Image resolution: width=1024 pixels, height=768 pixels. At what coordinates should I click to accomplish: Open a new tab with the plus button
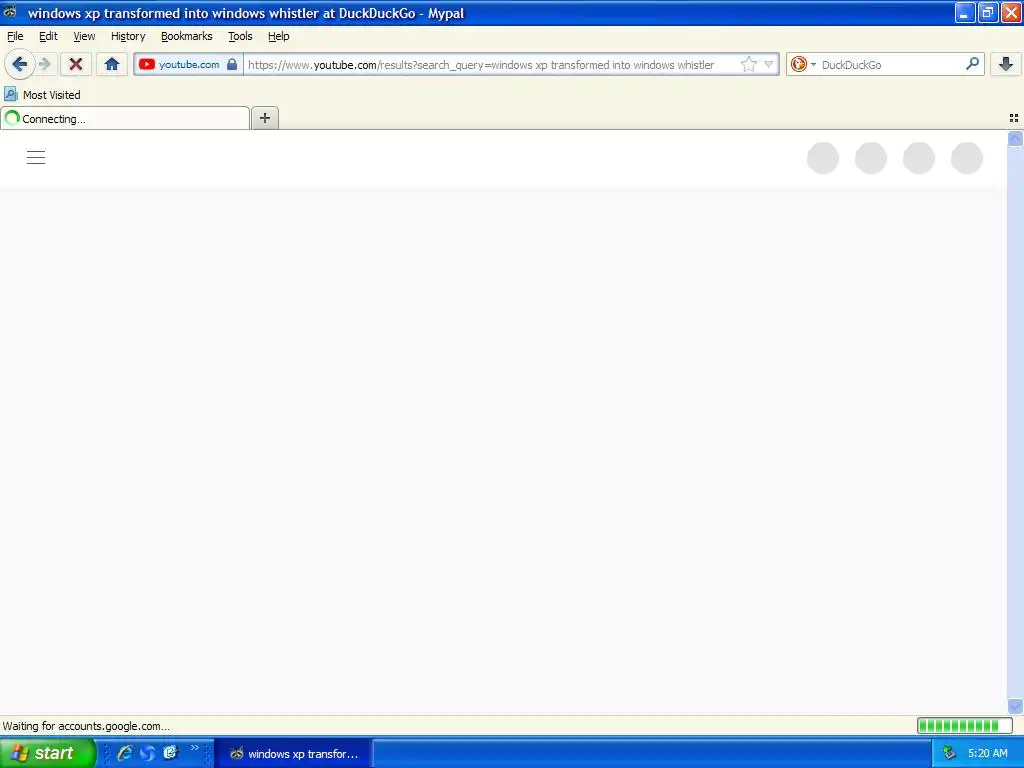(264, 118)
